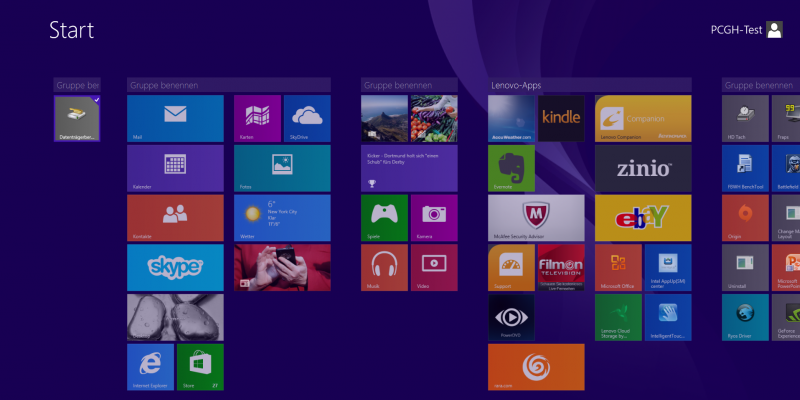The image size is (800, 400).
Task: Launch the Spiele games tile
Action: click(x=384, y=218)
